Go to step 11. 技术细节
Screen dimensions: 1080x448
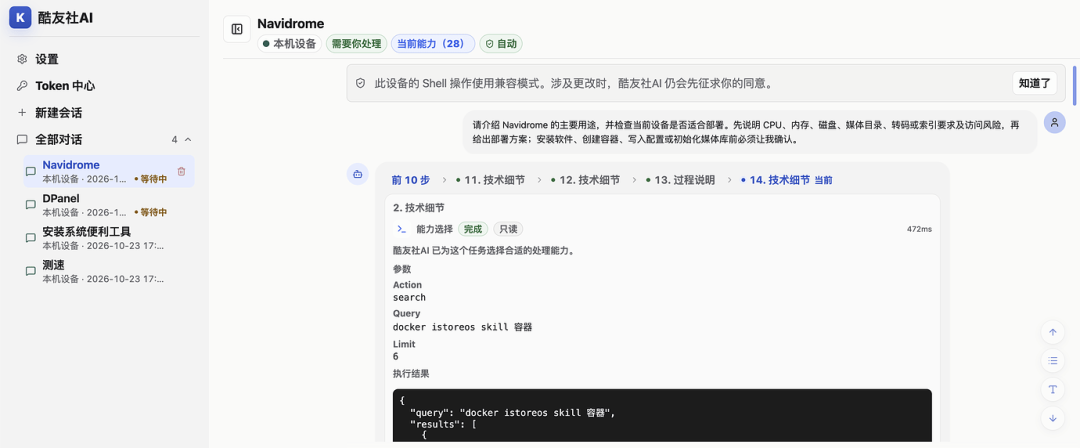(x=490, y=180)
